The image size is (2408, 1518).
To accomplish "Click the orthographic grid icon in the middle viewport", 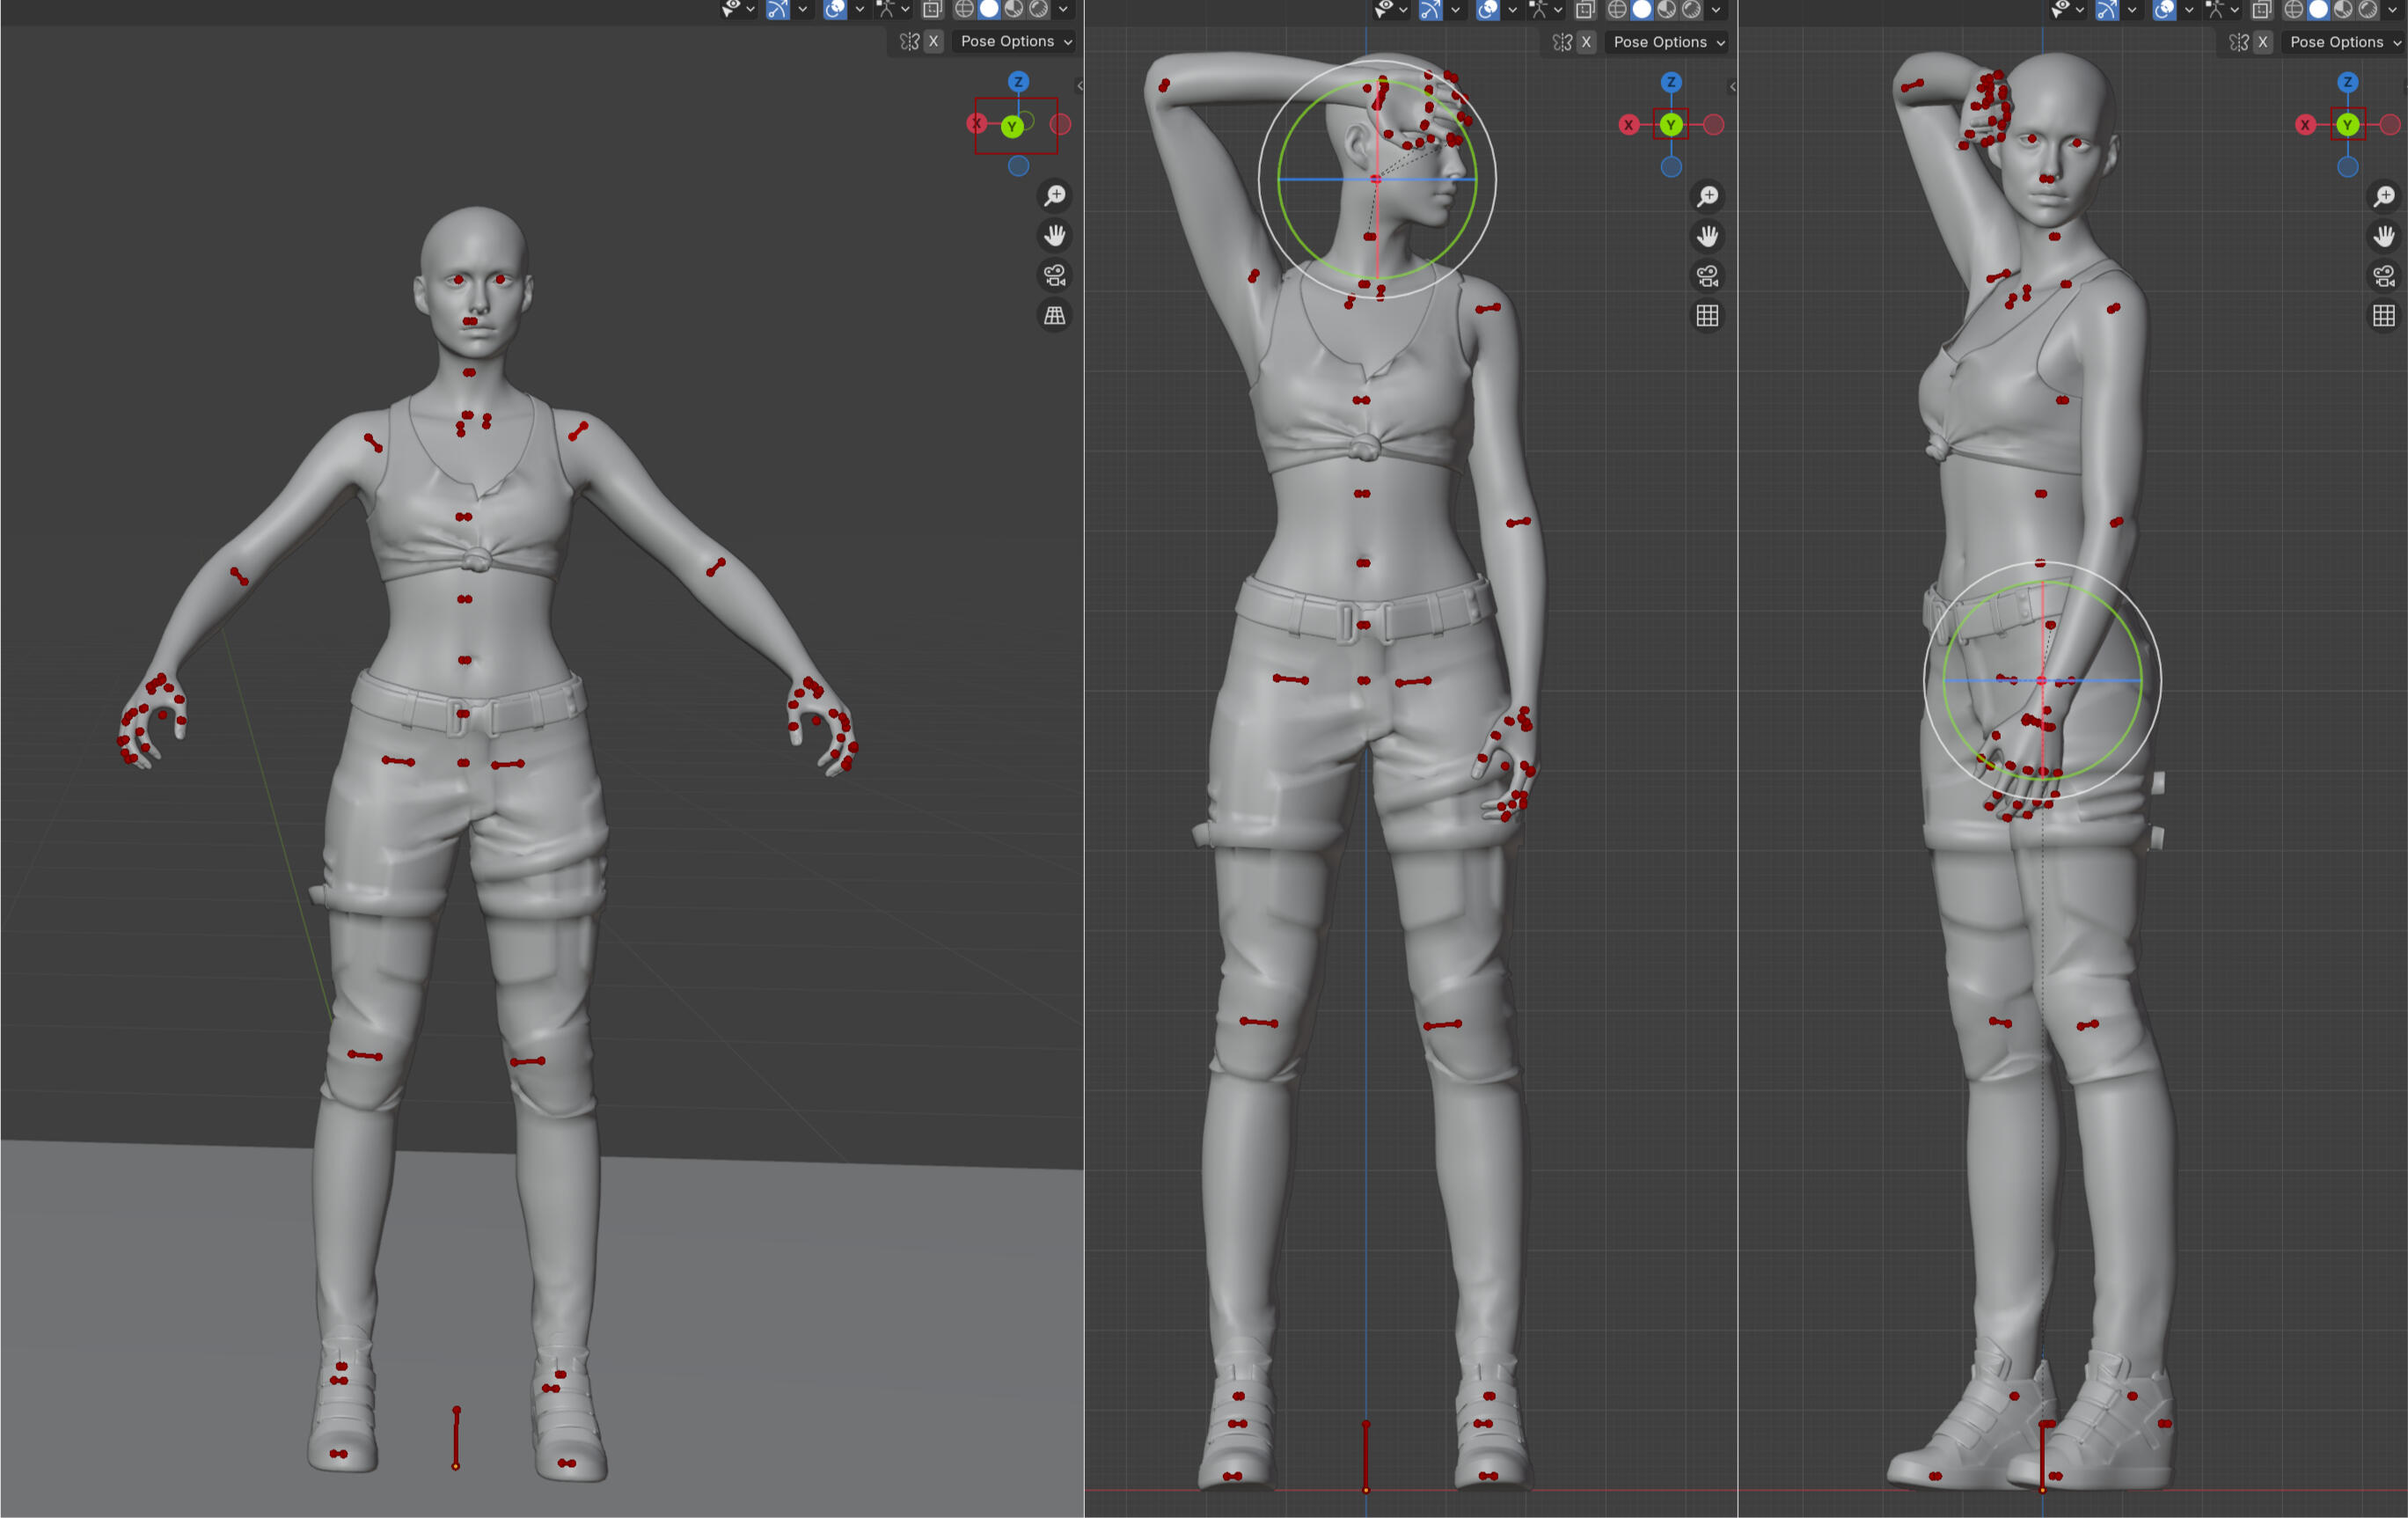I will 1707,316.
